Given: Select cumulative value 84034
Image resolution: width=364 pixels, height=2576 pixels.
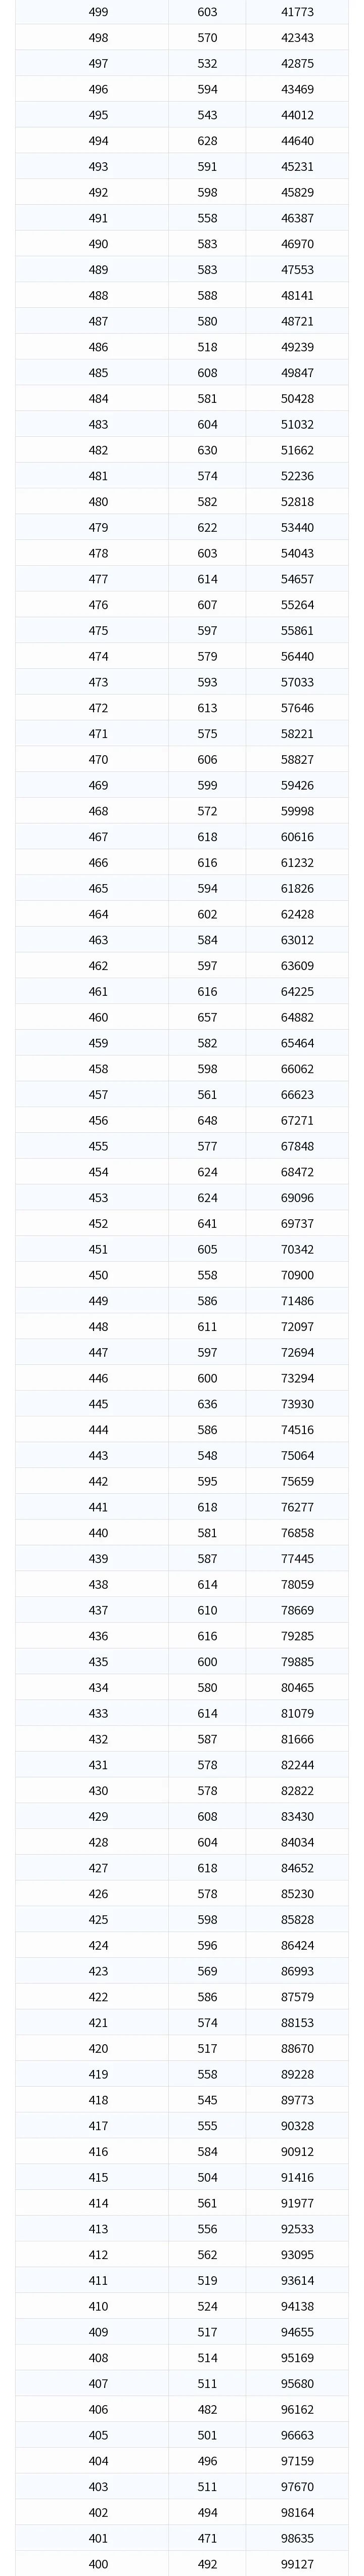Looking at the screenshot, I should (x=297, y=1842).
